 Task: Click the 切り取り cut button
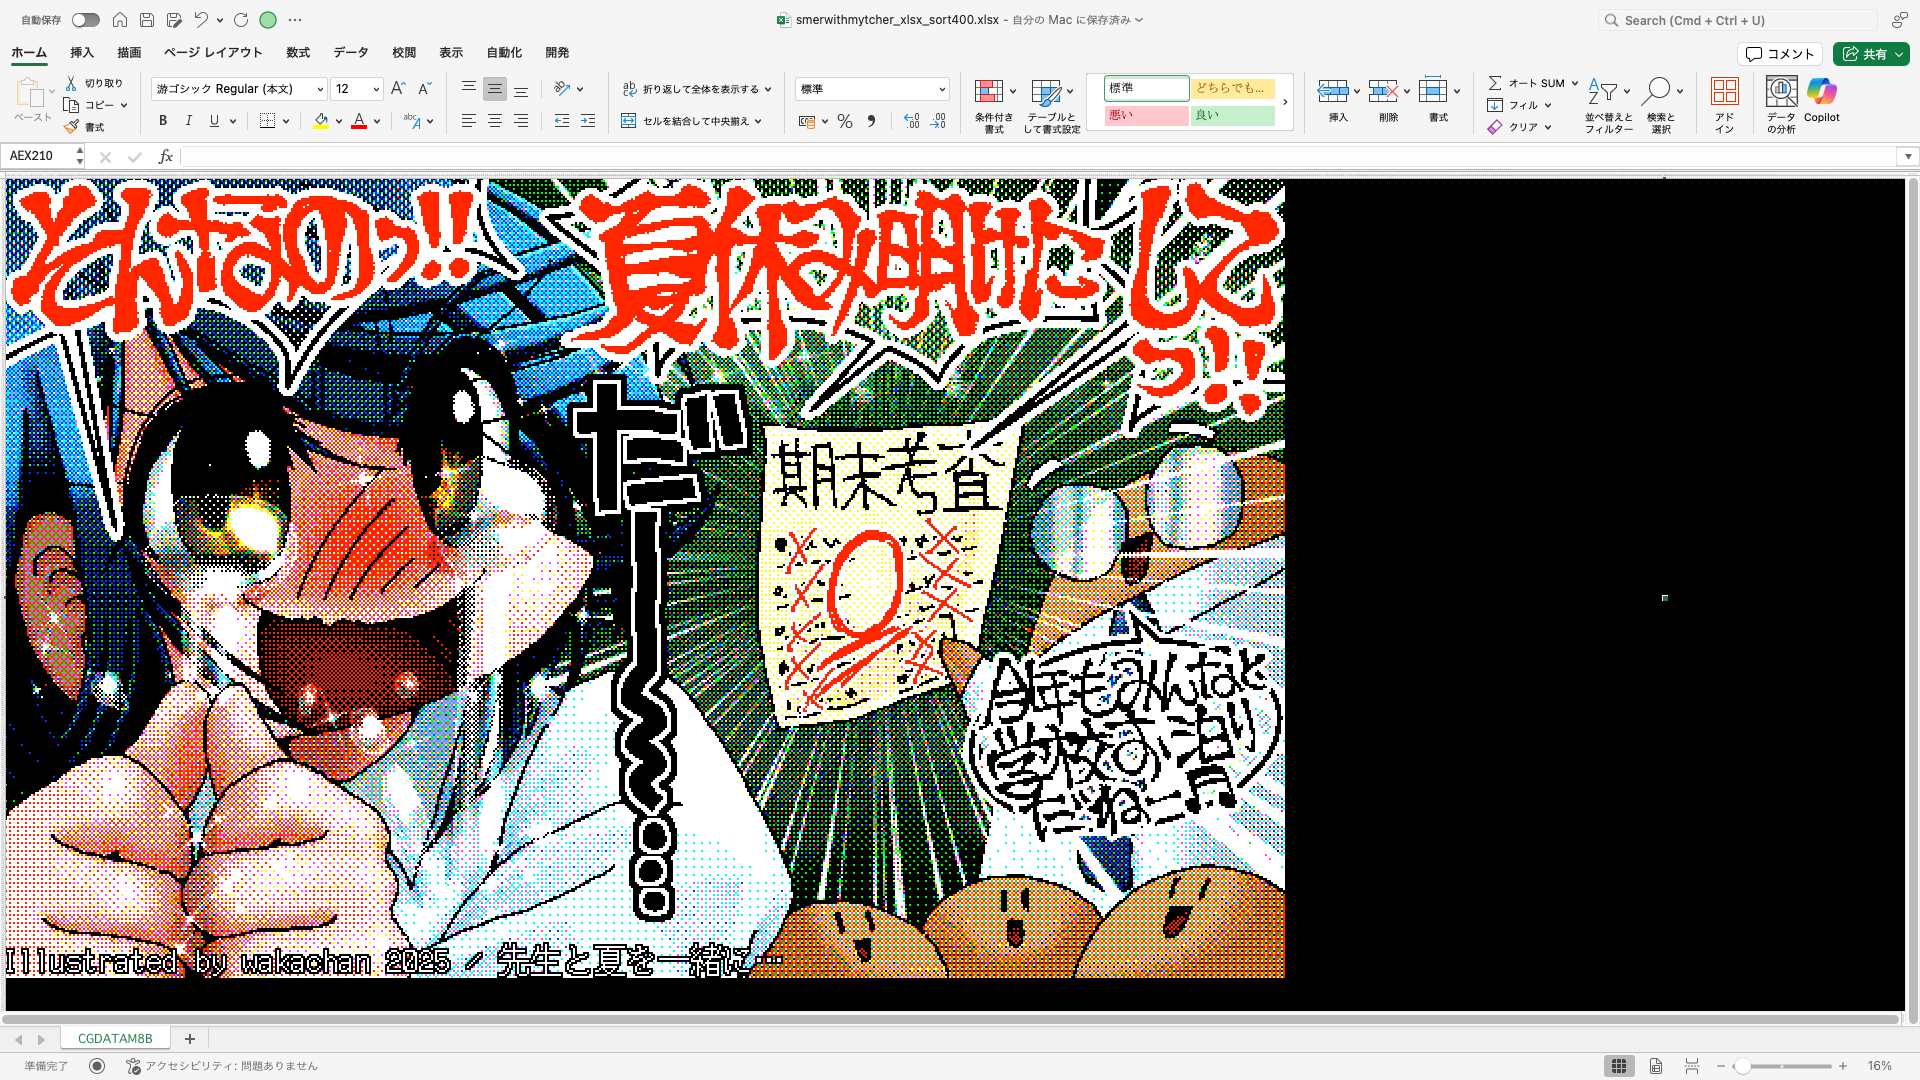[94, 83]
